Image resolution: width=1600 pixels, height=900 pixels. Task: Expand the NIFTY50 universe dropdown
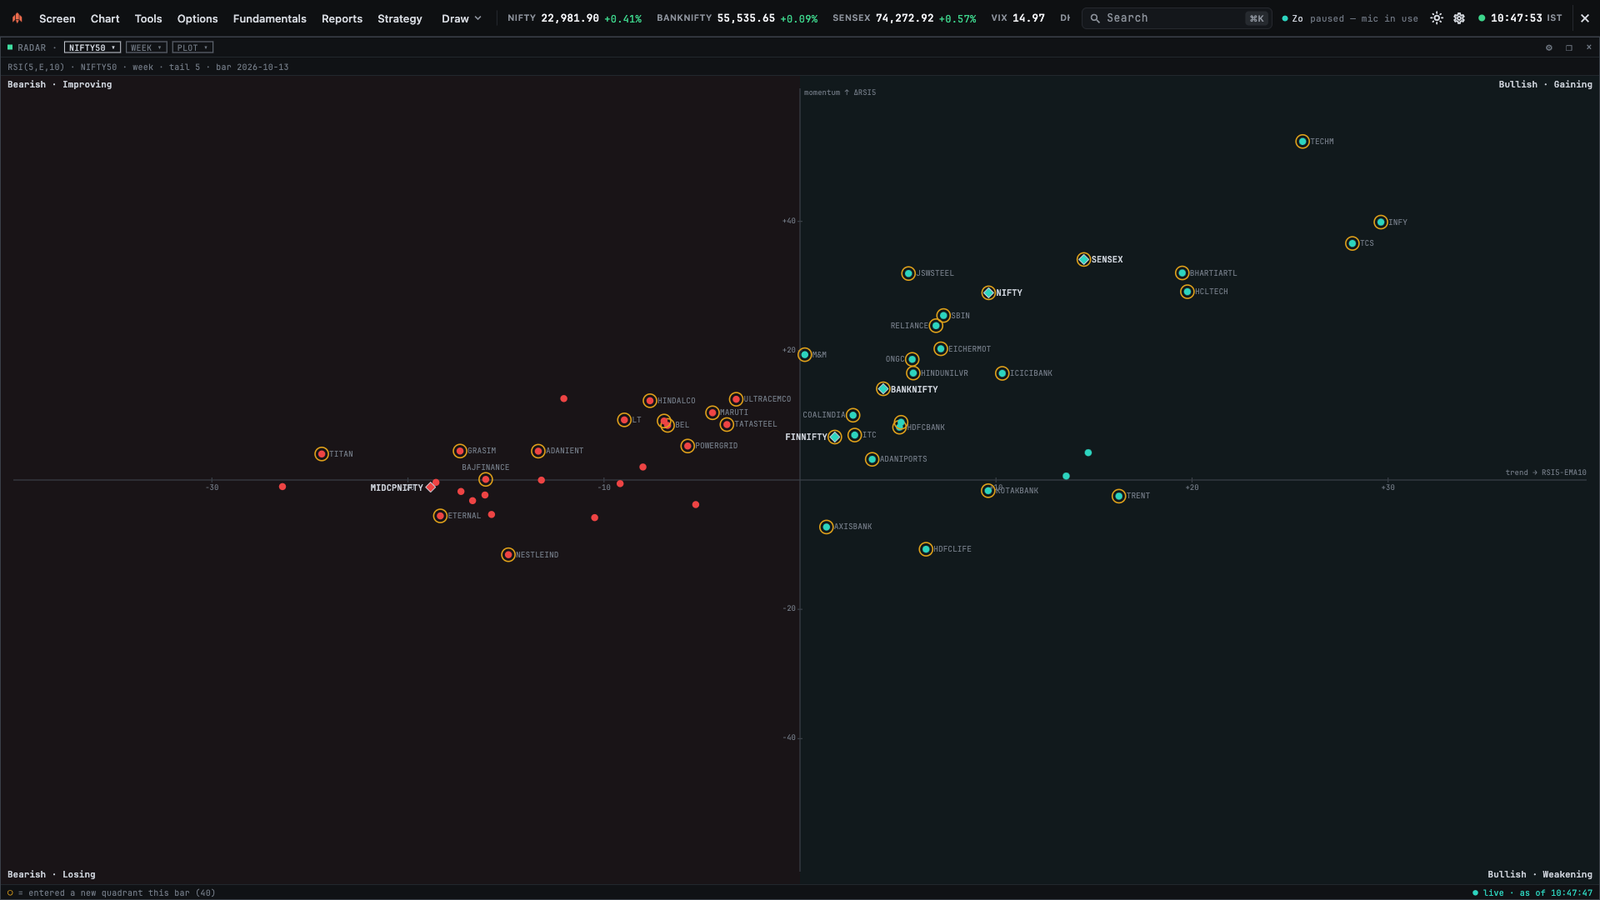(x=92, y=47)
